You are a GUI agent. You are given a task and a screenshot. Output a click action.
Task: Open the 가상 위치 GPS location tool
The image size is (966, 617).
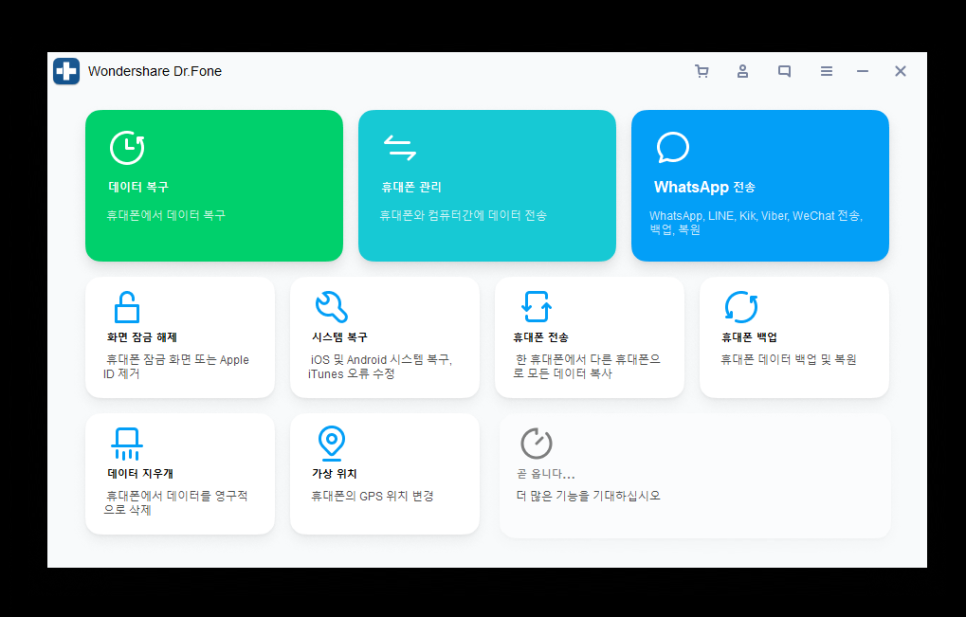[384, 473]
